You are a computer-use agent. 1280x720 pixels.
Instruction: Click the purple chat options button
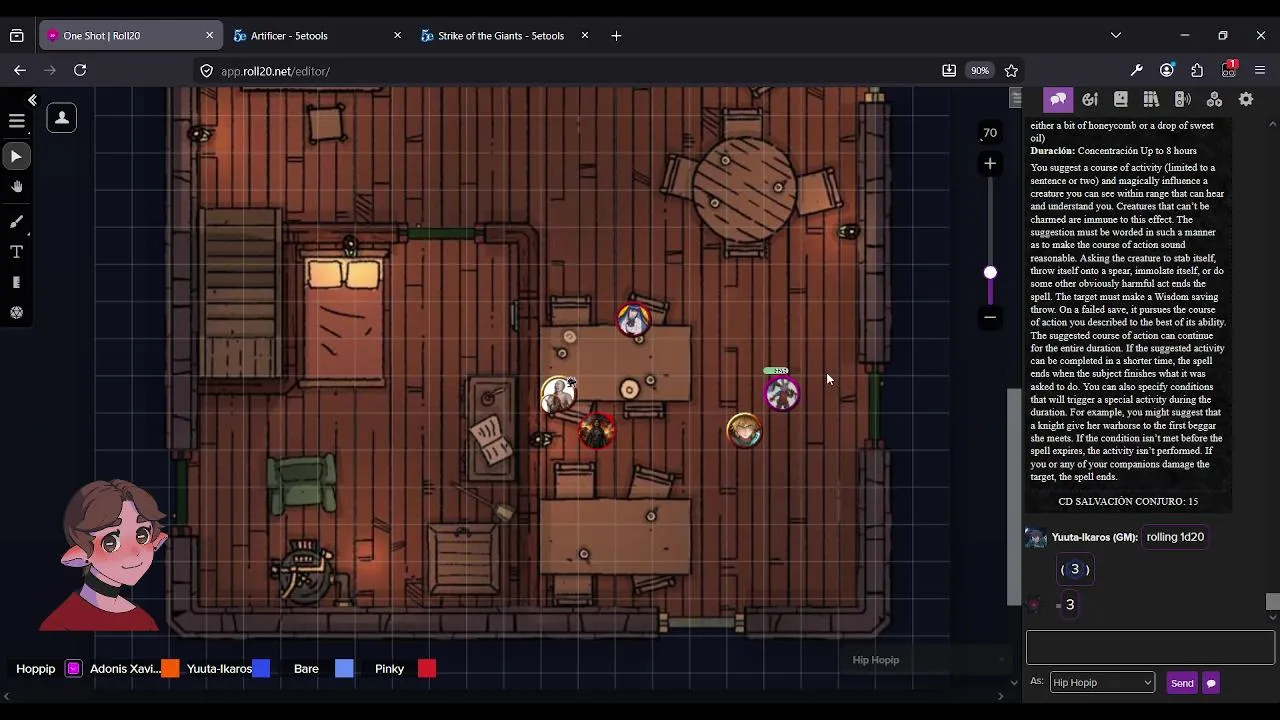tap(1211, 683)
